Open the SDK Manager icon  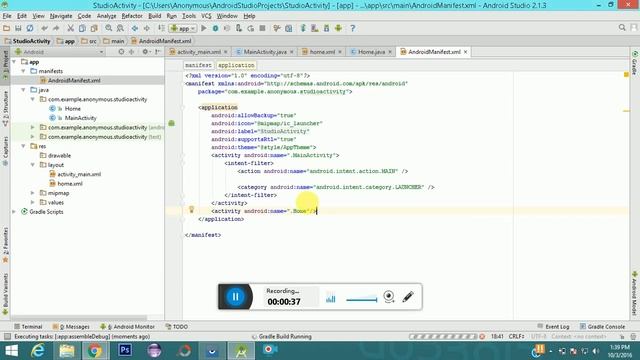327,28
